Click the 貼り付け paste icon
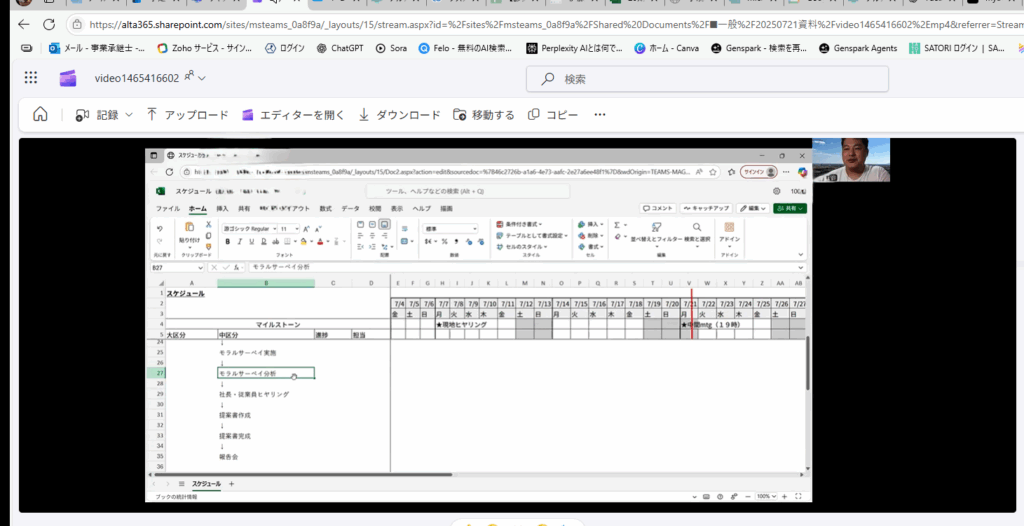Screen dimensions: 1024x526 point(190,227)
